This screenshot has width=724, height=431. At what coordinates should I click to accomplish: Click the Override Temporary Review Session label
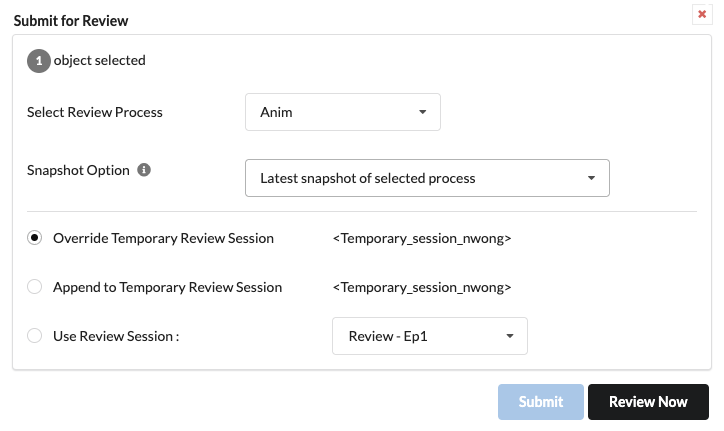163,238
